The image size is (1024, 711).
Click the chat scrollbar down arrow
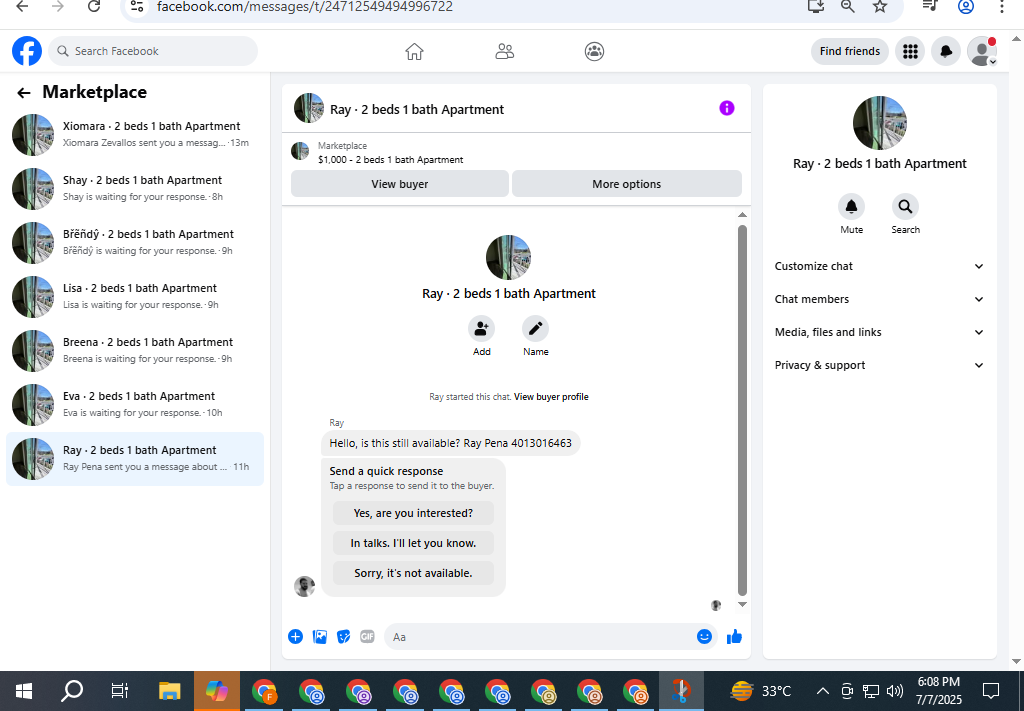(x=742, y=605)
